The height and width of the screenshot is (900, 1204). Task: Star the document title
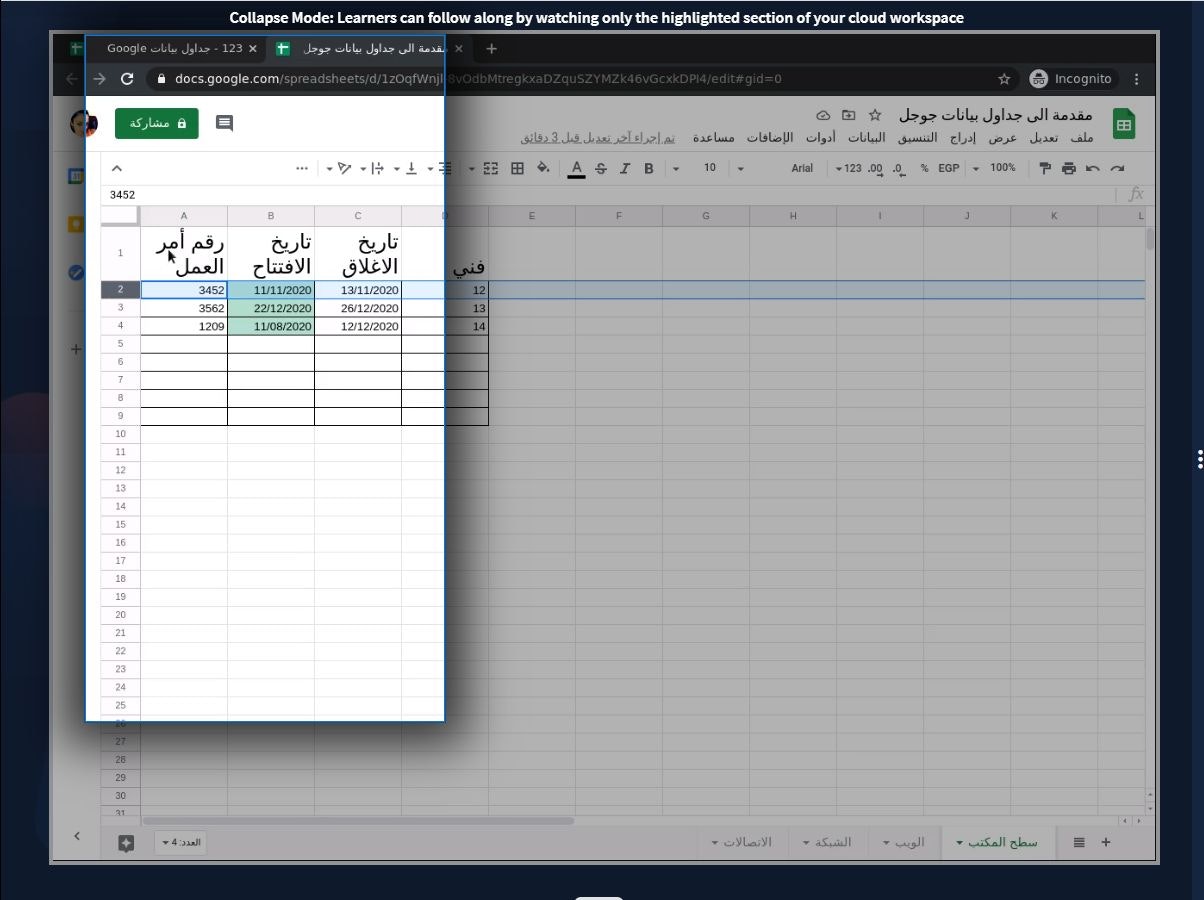point(875,115)
